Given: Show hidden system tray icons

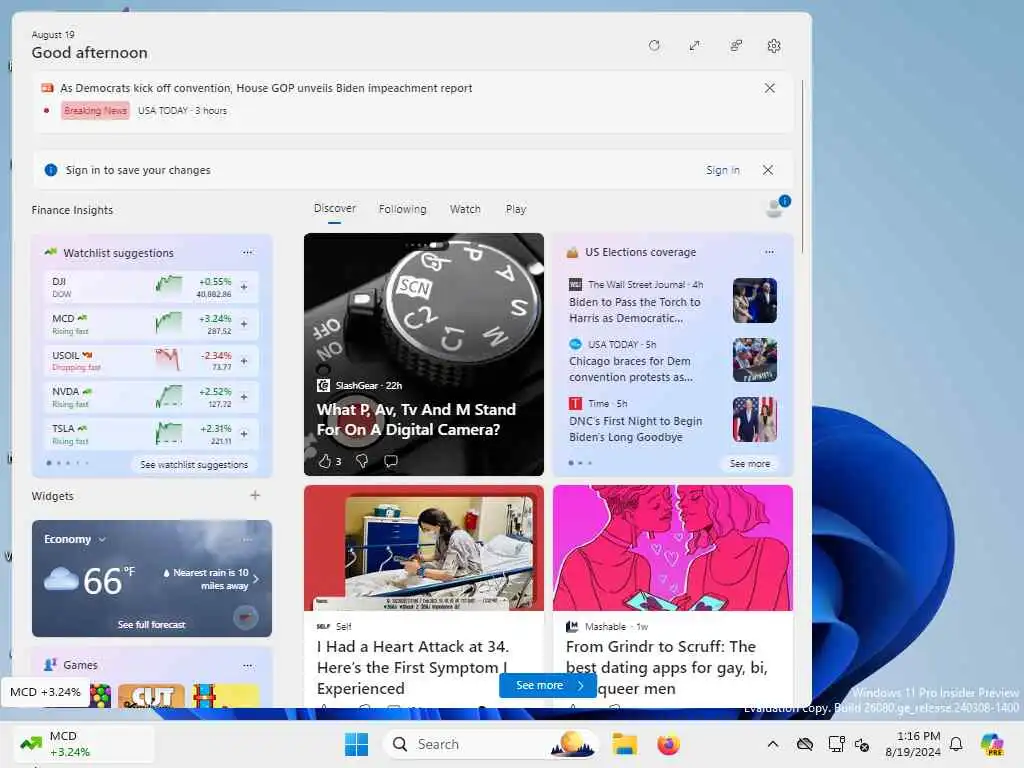Looking at the screenshot, I should 773,744.
